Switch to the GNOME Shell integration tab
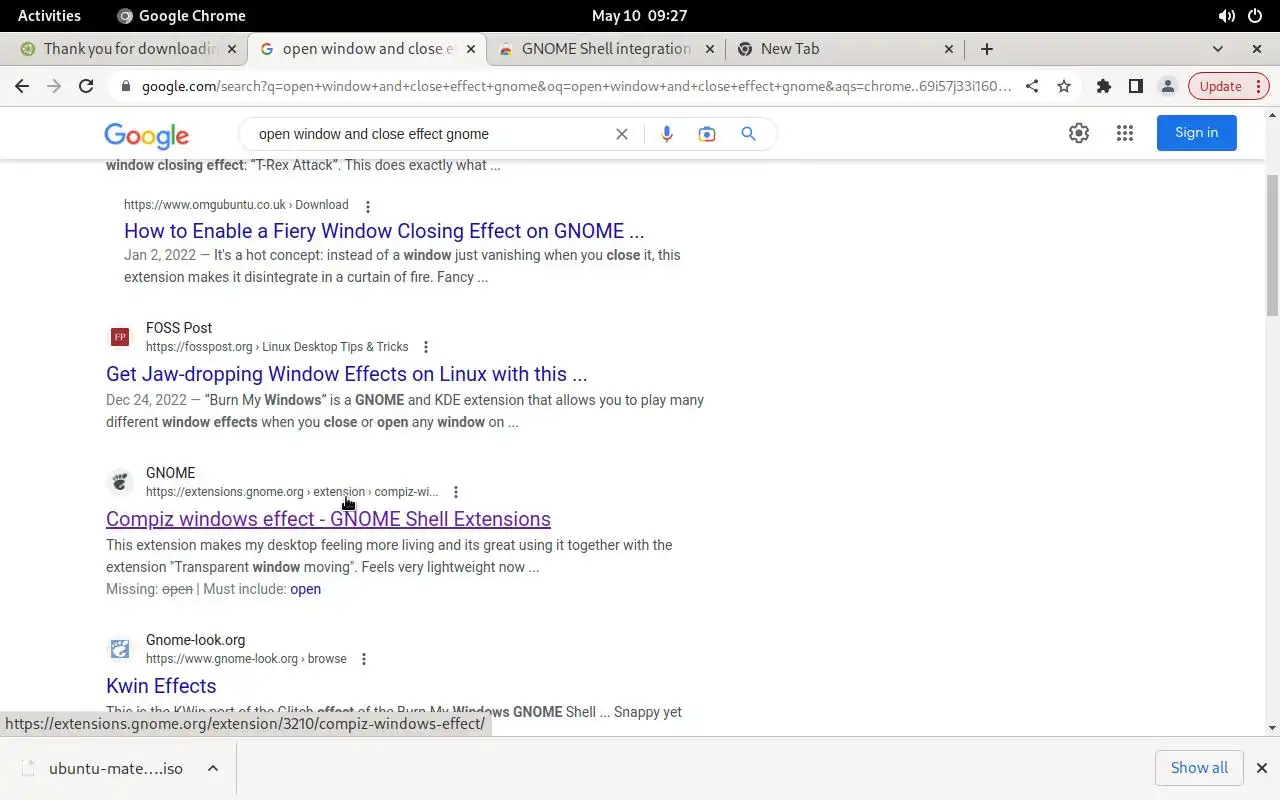The height and width of the screenshot is (800, 1280). tap(606, 48)
